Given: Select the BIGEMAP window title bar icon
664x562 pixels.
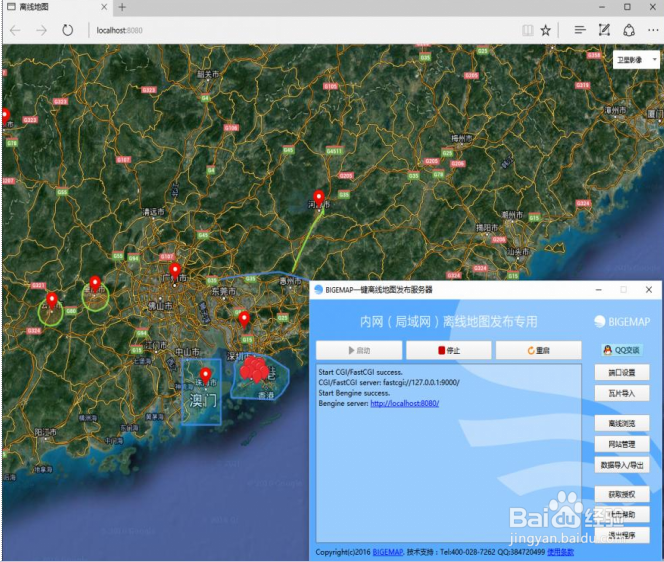Looking at the screenshot, I should (318, 290).
